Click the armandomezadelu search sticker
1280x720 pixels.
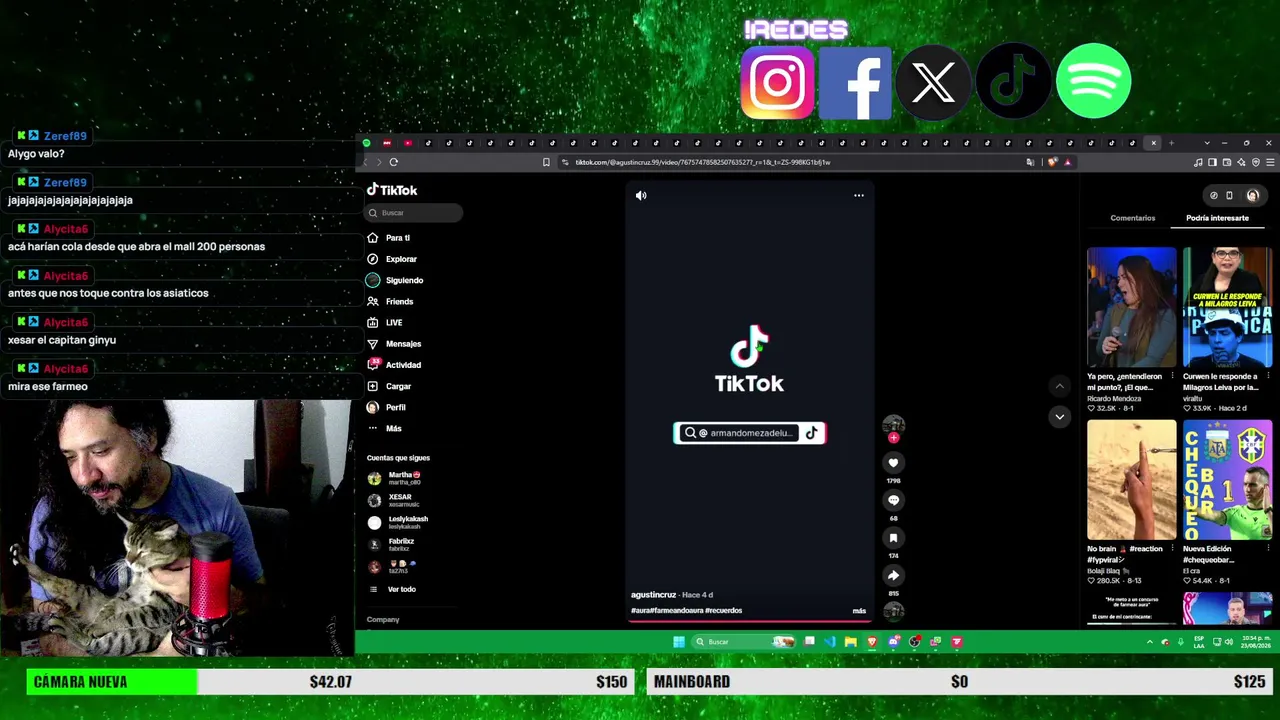click(749, 433)
